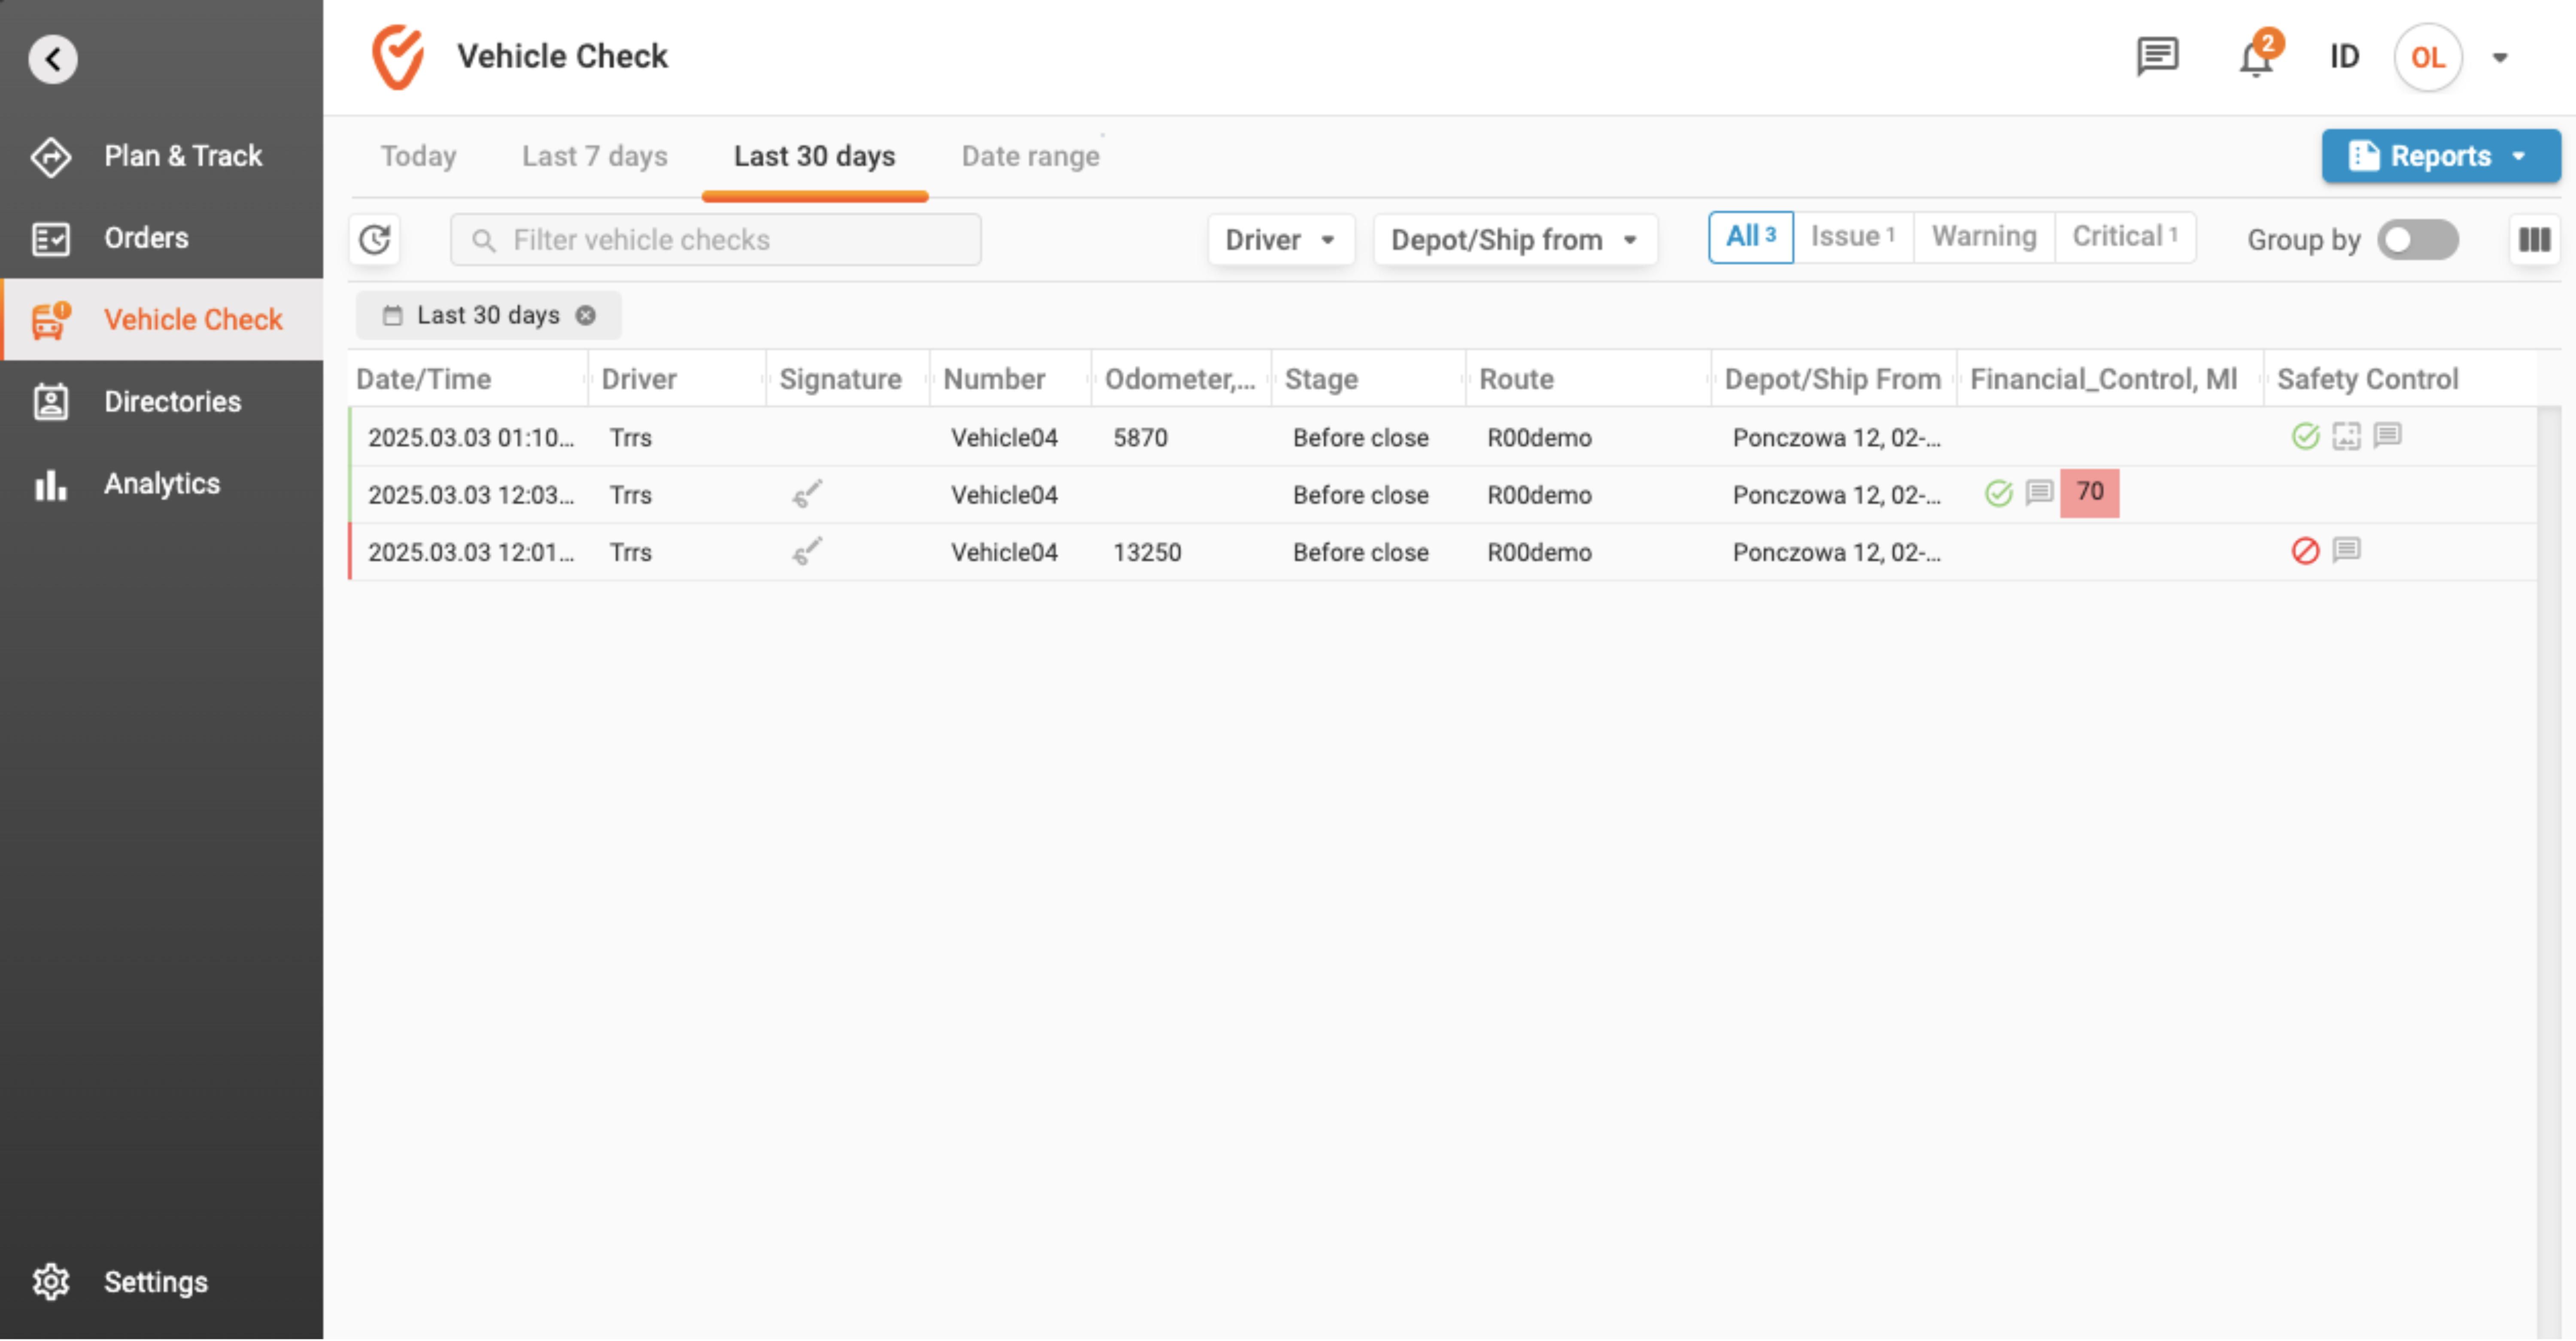
Task: Open Analytics section
Action: [x=161, y=484]
